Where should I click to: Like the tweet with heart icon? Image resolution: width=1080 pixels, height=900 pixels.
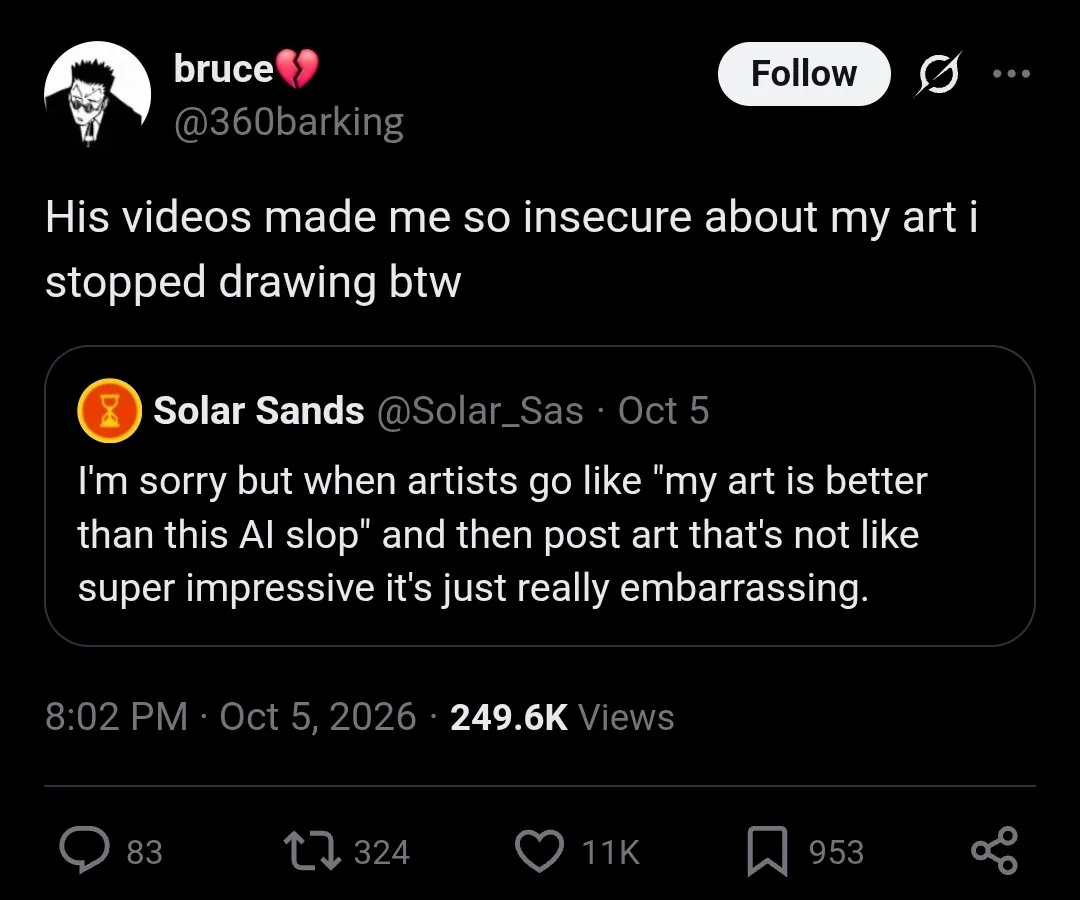[539, 851]
